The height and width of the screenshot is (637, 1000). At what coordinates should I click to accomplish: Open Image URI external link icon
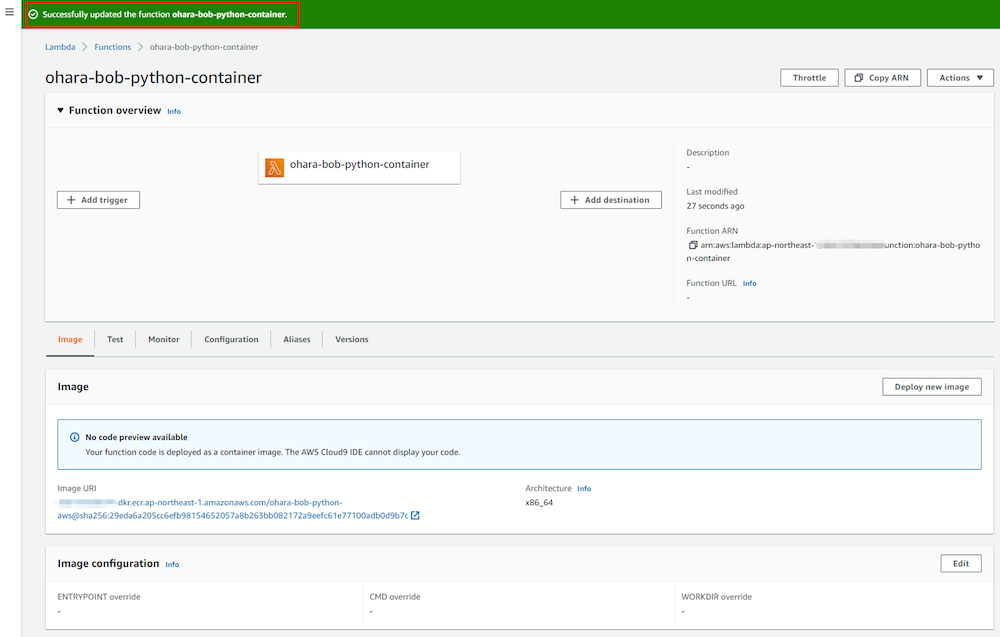415,516
